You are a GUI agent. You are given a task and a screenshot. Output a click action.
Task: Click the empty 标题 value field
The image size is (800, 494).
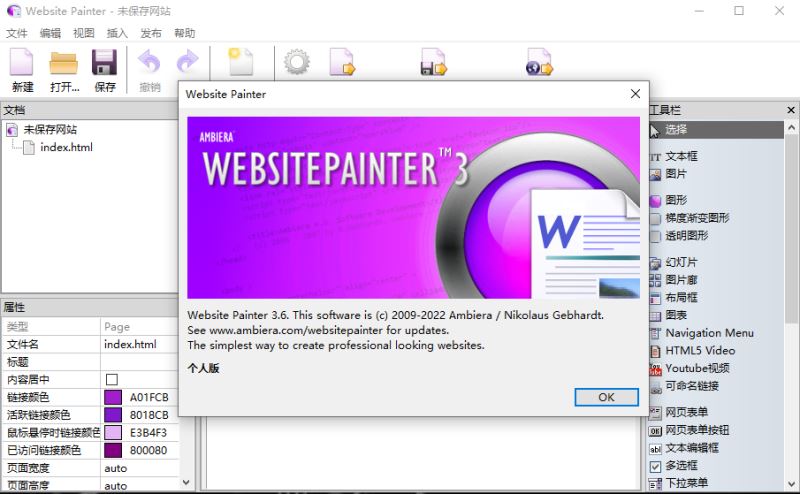click(140, 362)
